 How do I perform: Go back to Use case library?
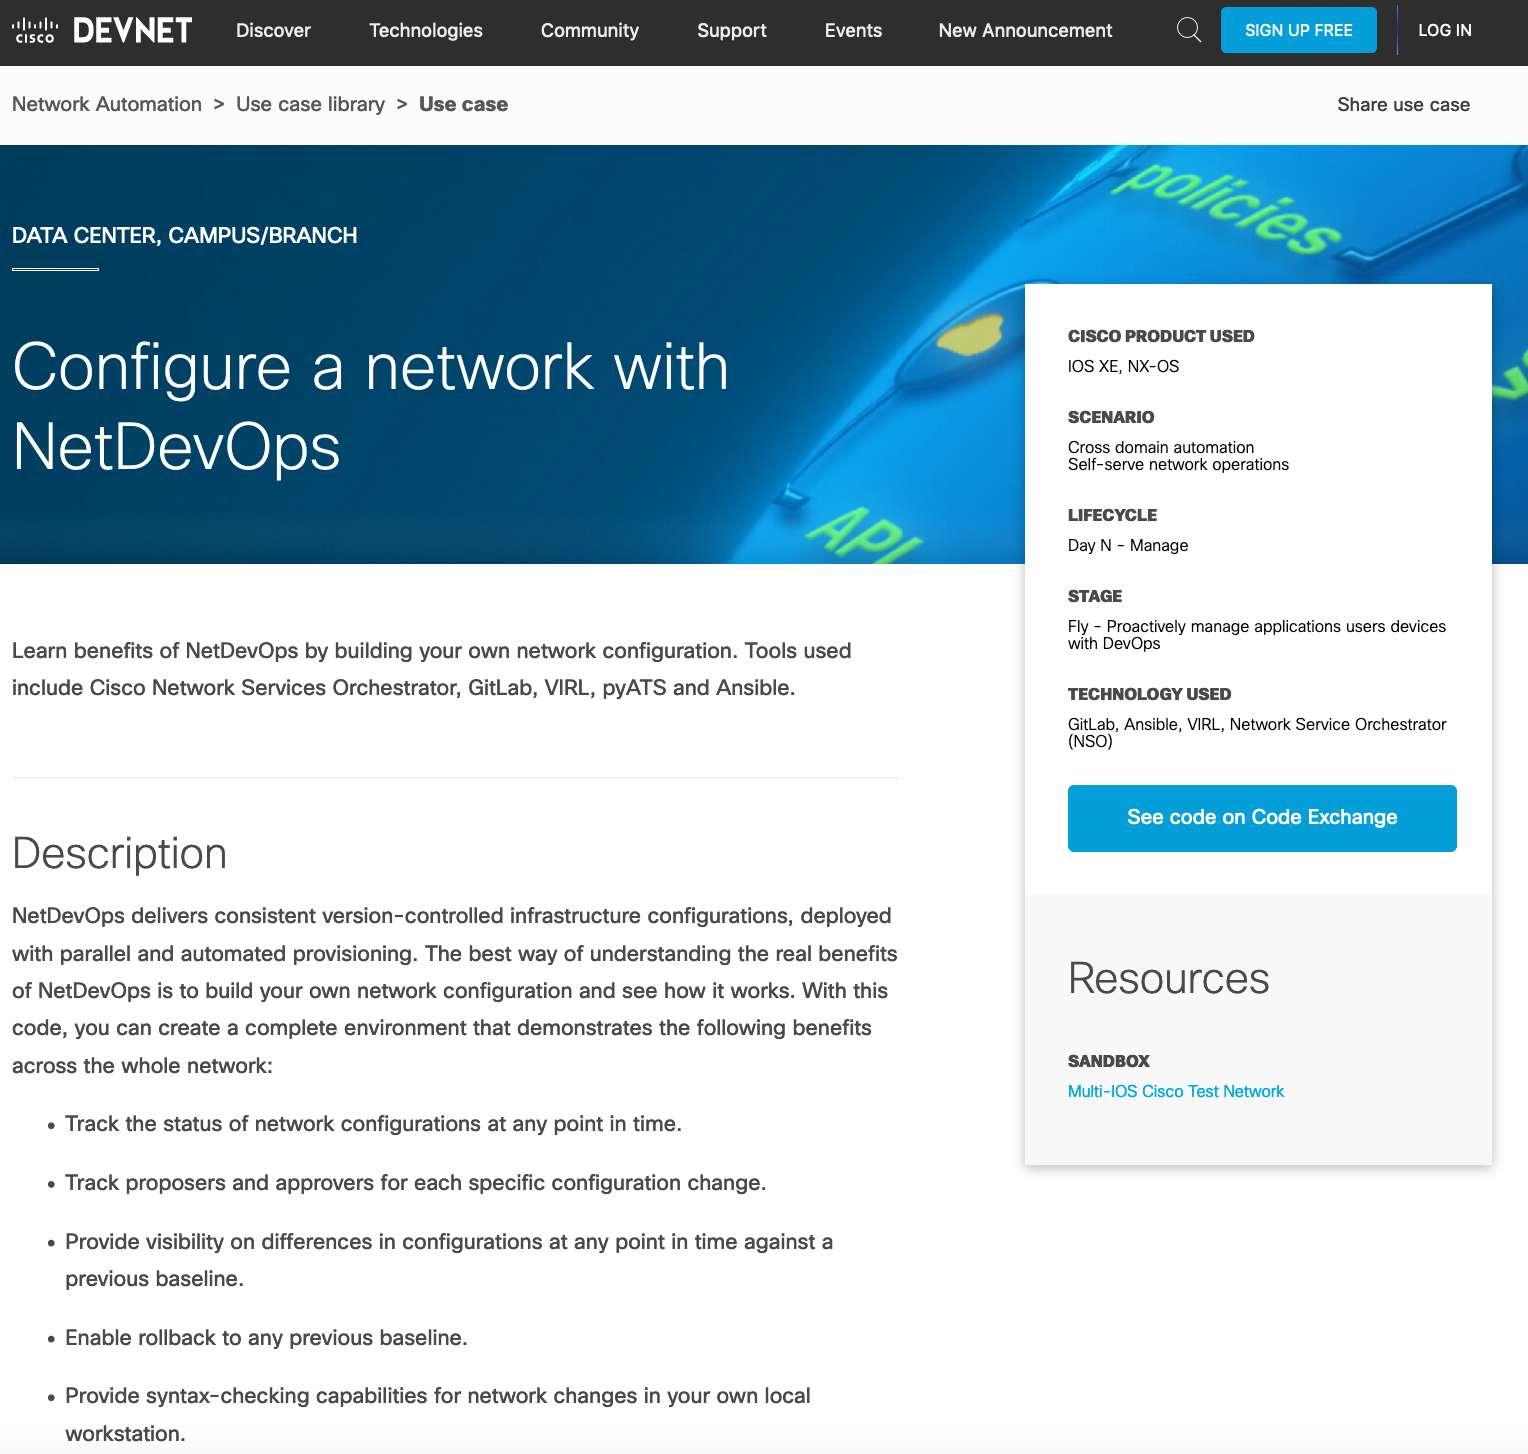pos(310,105)
